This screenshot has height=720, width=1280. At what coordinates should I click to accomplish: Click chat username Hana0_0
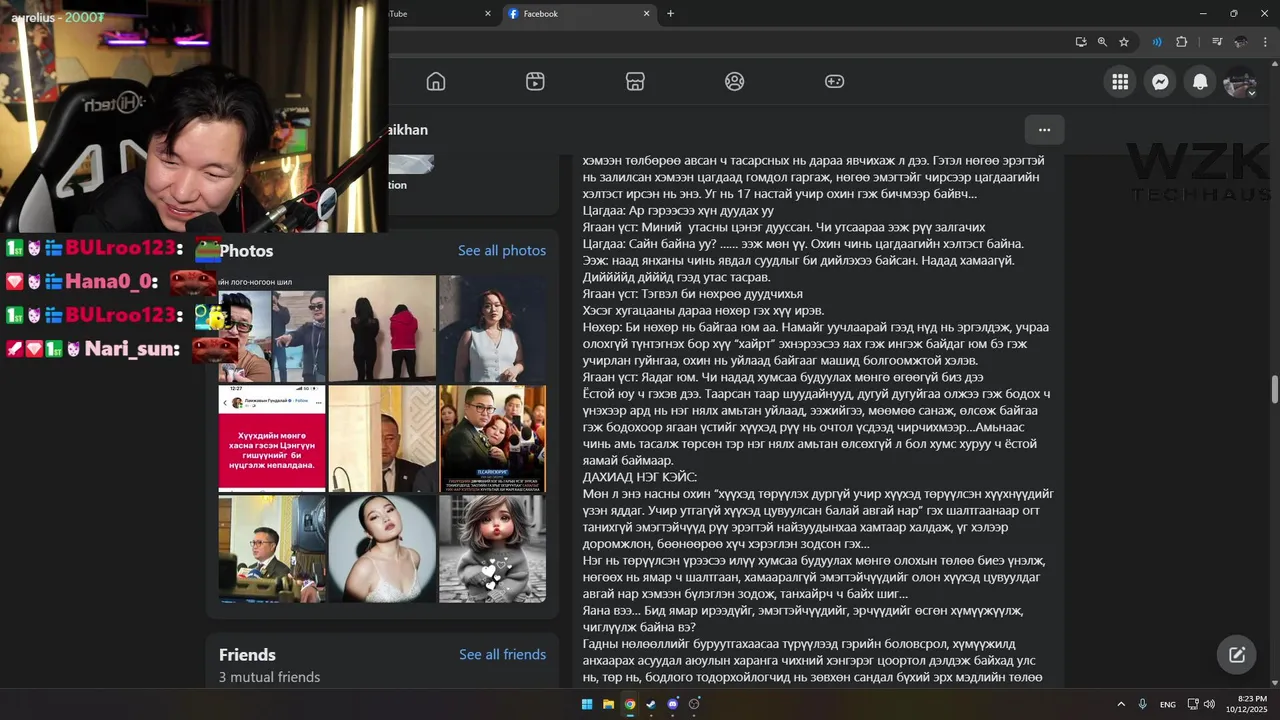tap(111, 282)
